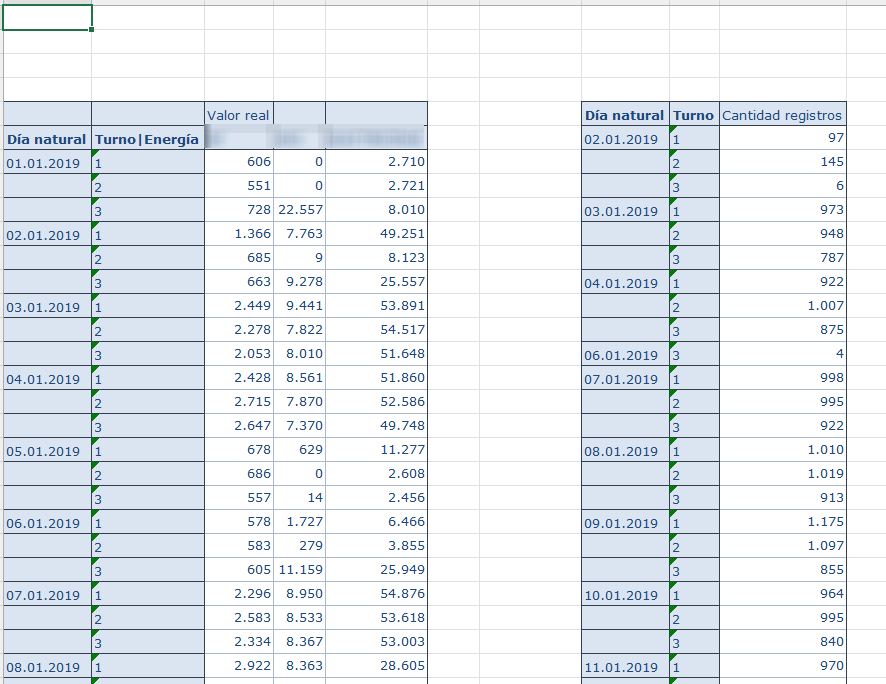
Task: Select registros cell with value 855
Action: (783, 569)
